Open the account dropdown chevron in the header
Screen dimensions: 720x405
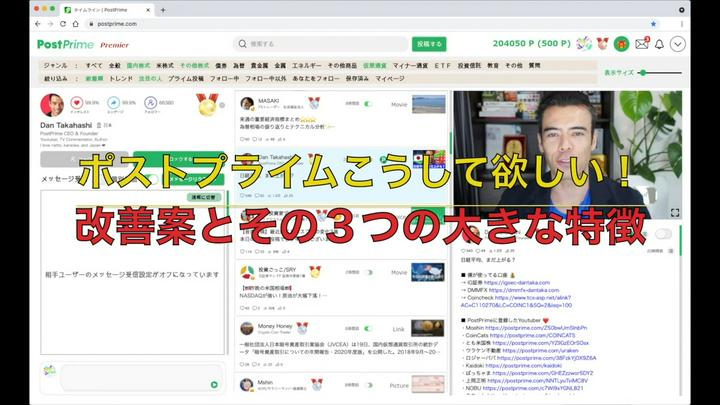(x=678, y=44)
